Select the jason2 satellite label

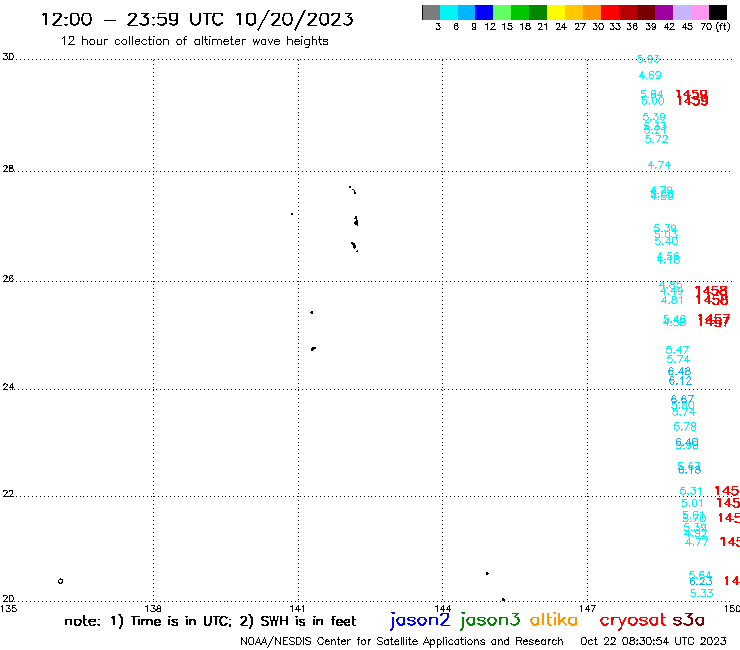[420, 620]
